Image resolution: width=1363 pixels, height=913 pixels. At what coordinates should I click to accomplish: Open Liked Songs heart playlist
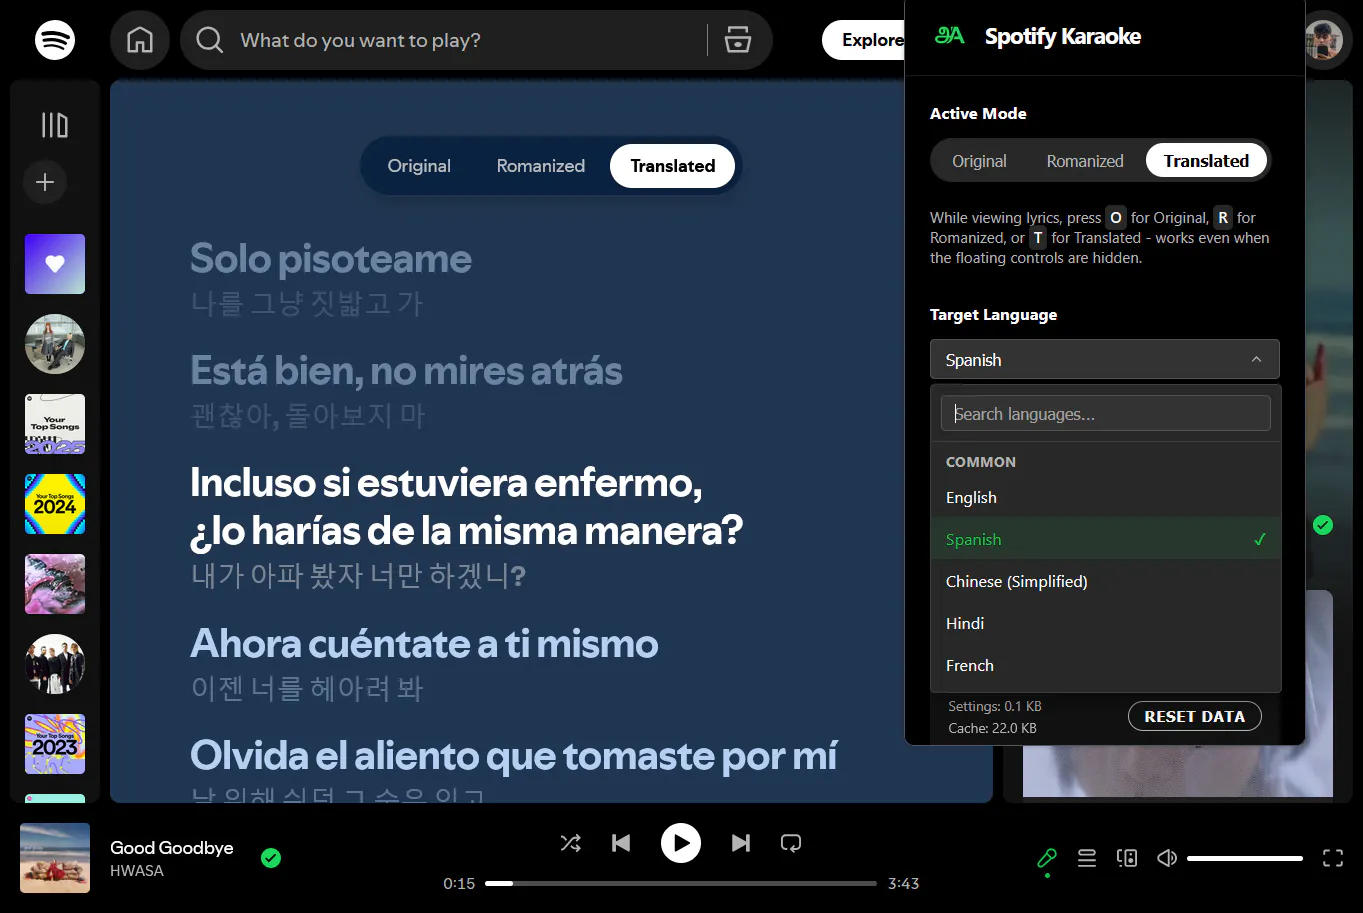pos(55,264)
